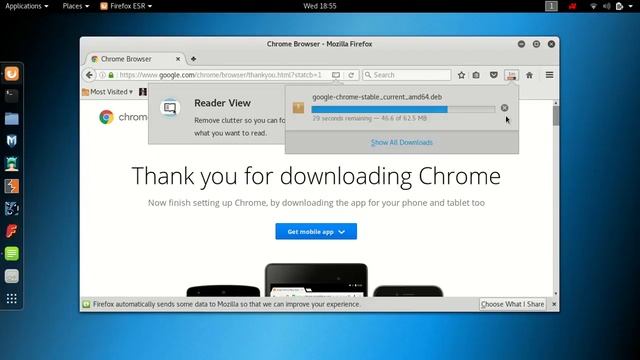The image size is (640, 360).
Task: Click the workspace indicator 1
Action: point(551,6)
